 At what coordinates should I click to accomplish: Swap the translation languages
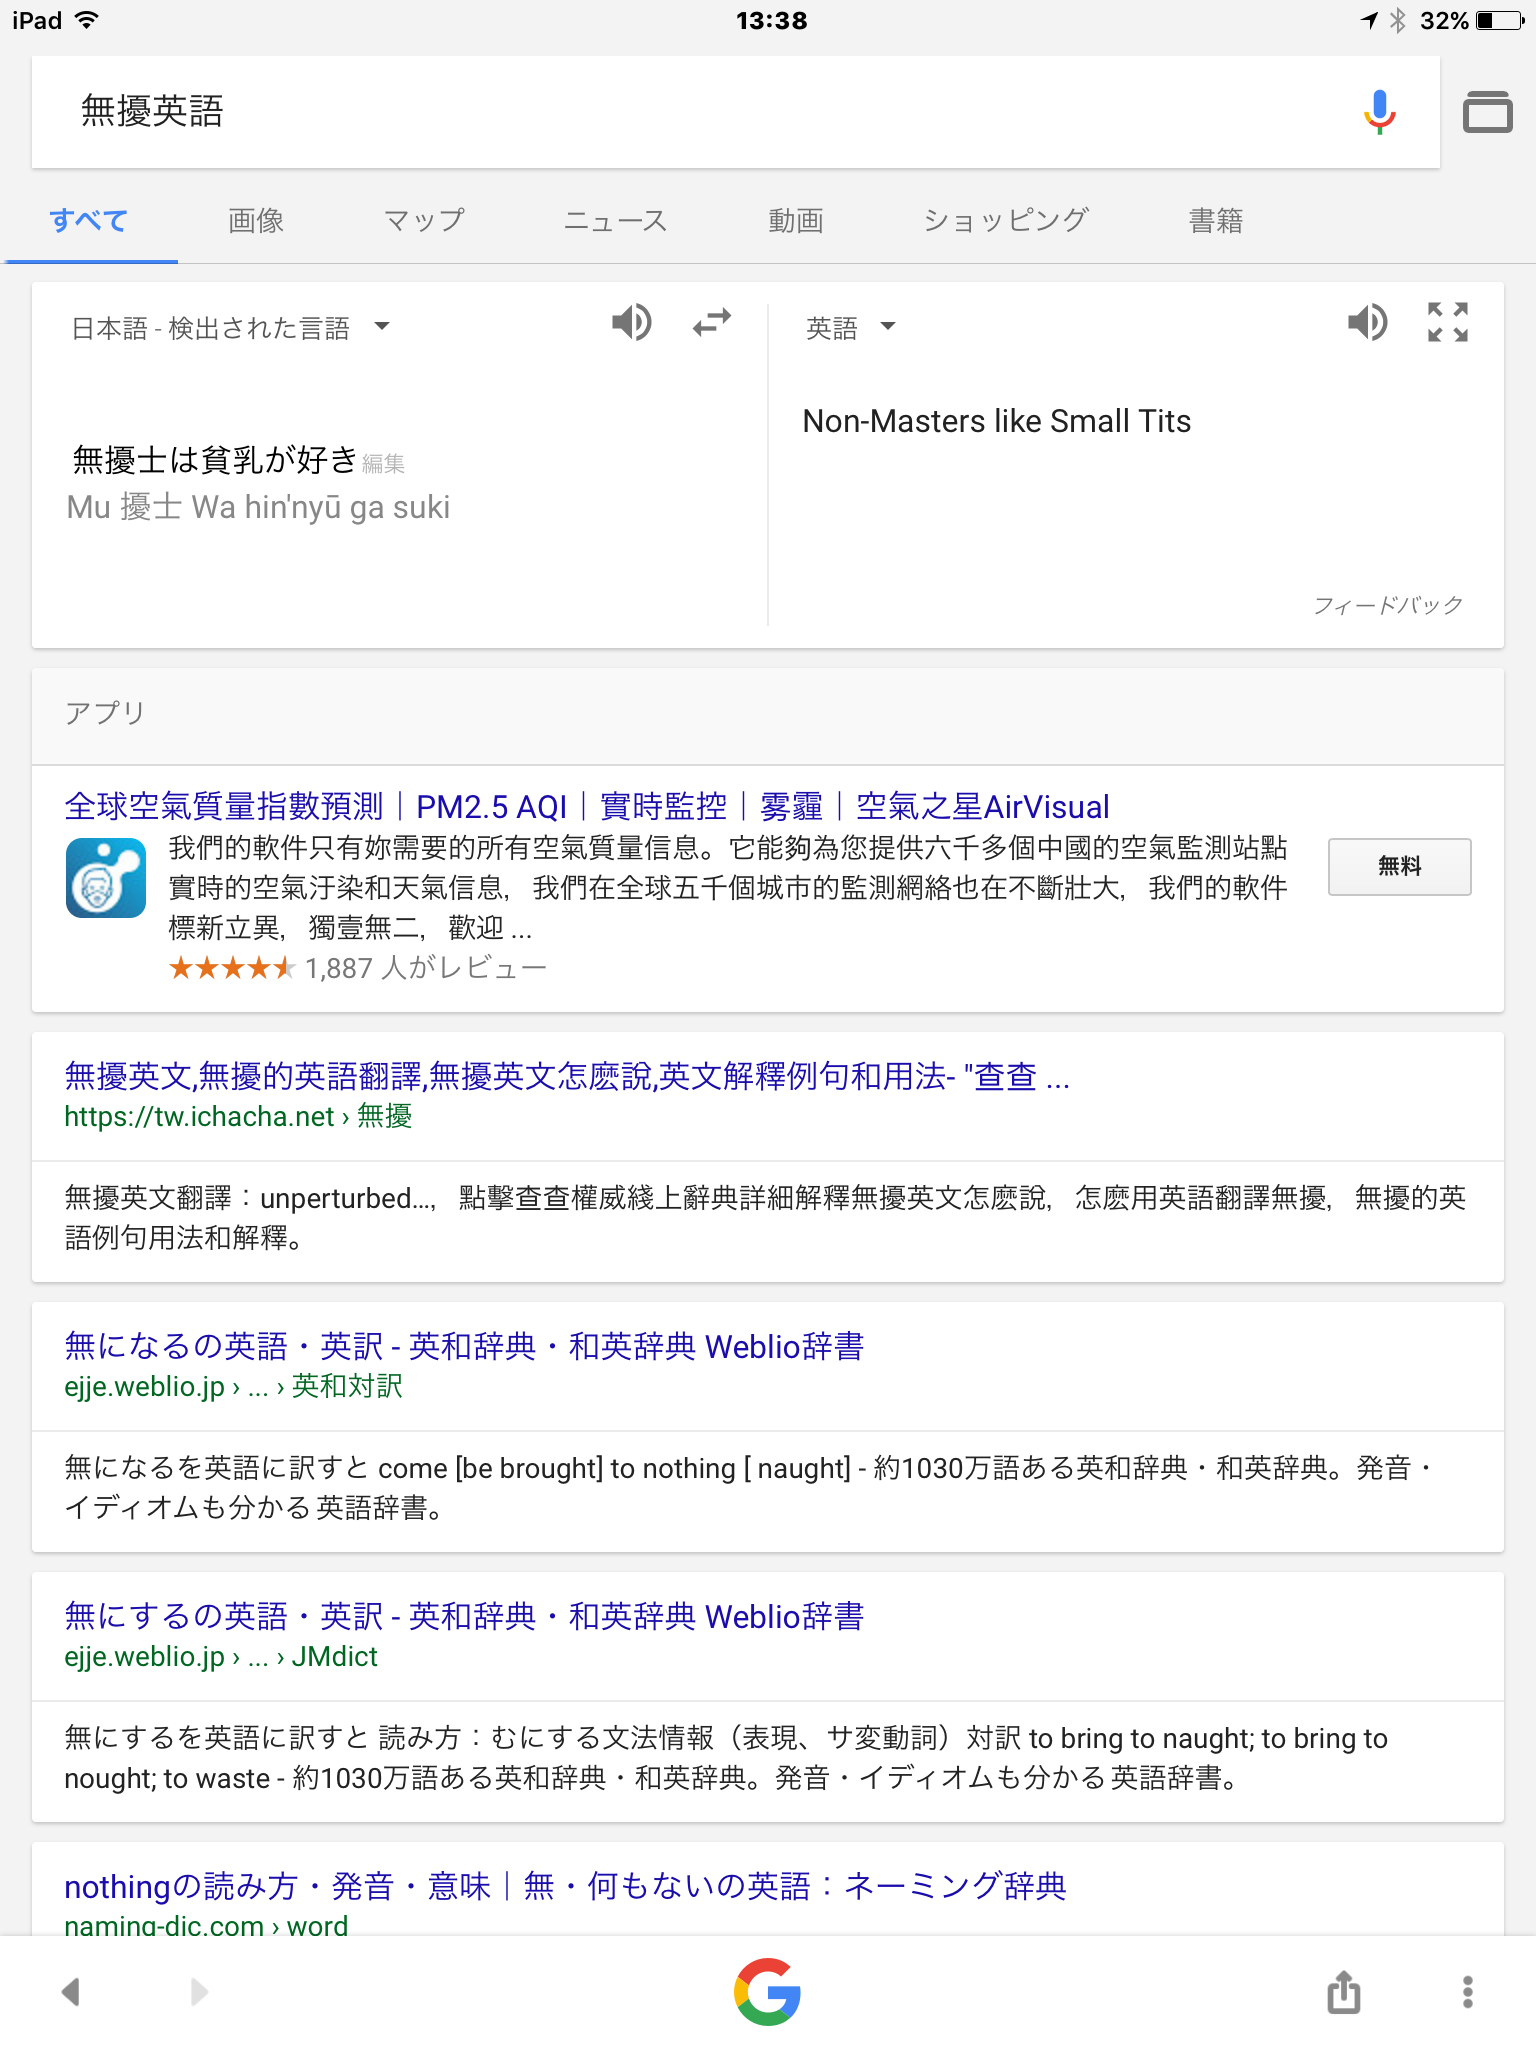point(711,323)
